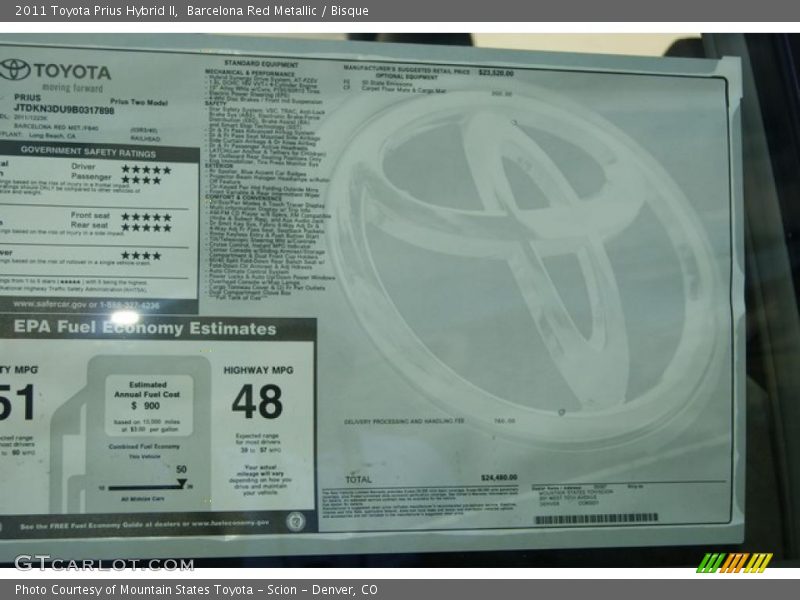Click the "Estimated Annual Fuel Cost" label
This screenshot has height=600, width=800.
[147, 389]
